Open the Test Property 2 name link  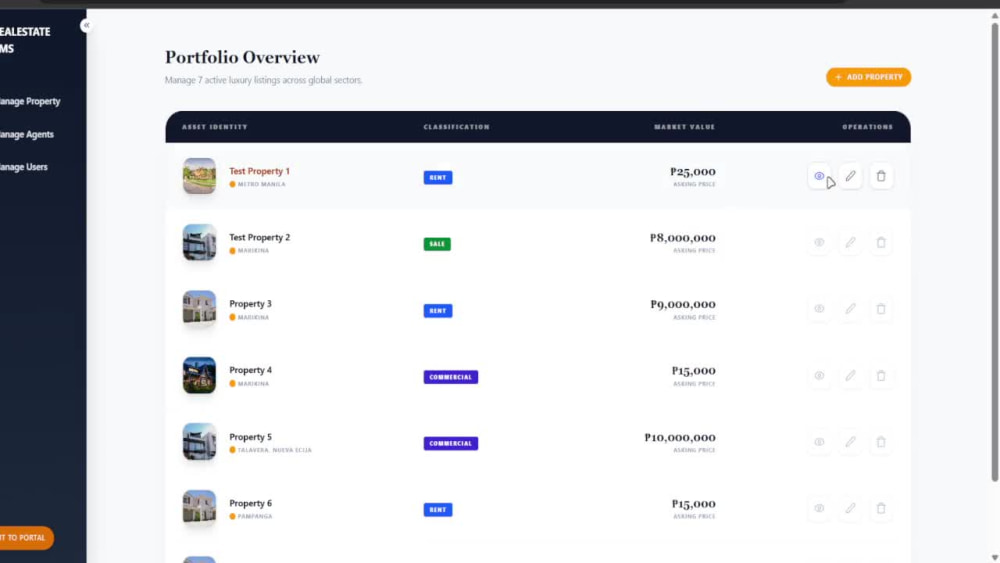click(260, 237)
